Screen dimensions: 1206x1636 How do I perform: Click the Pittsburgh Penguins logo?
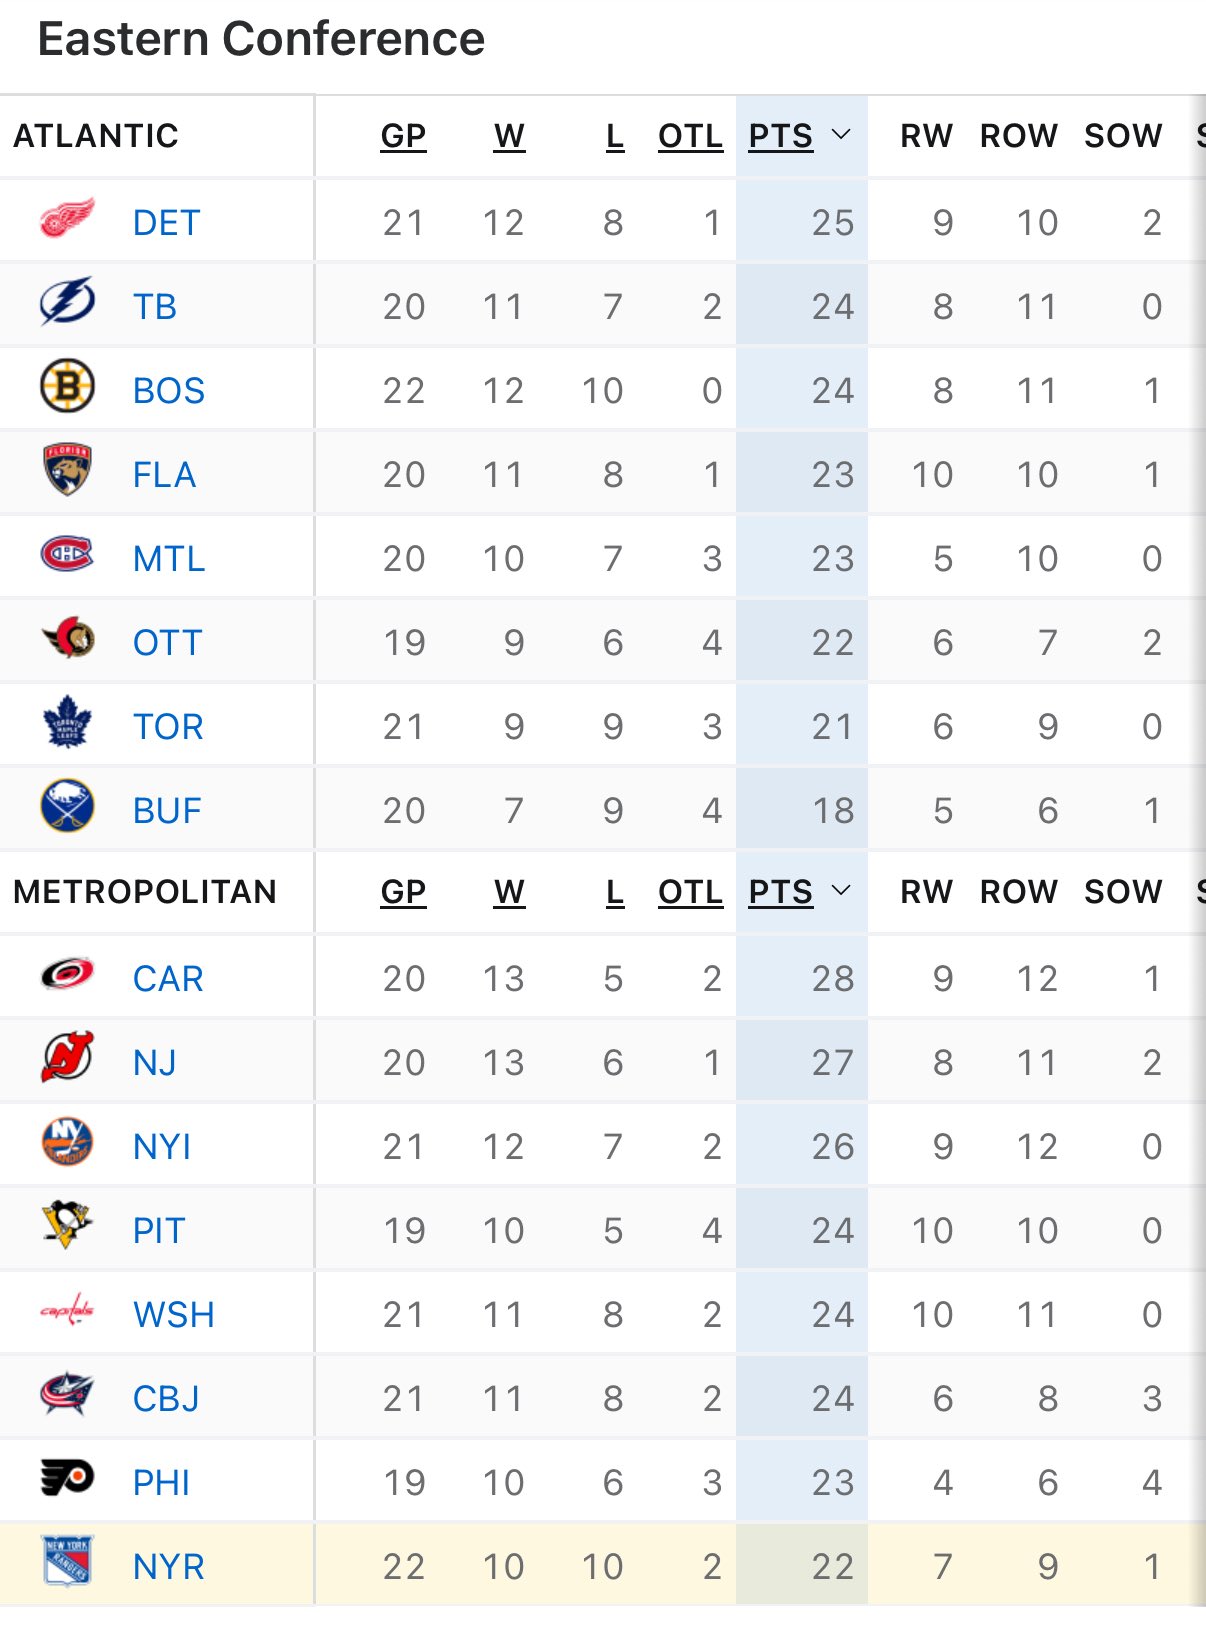[67, 1228]
